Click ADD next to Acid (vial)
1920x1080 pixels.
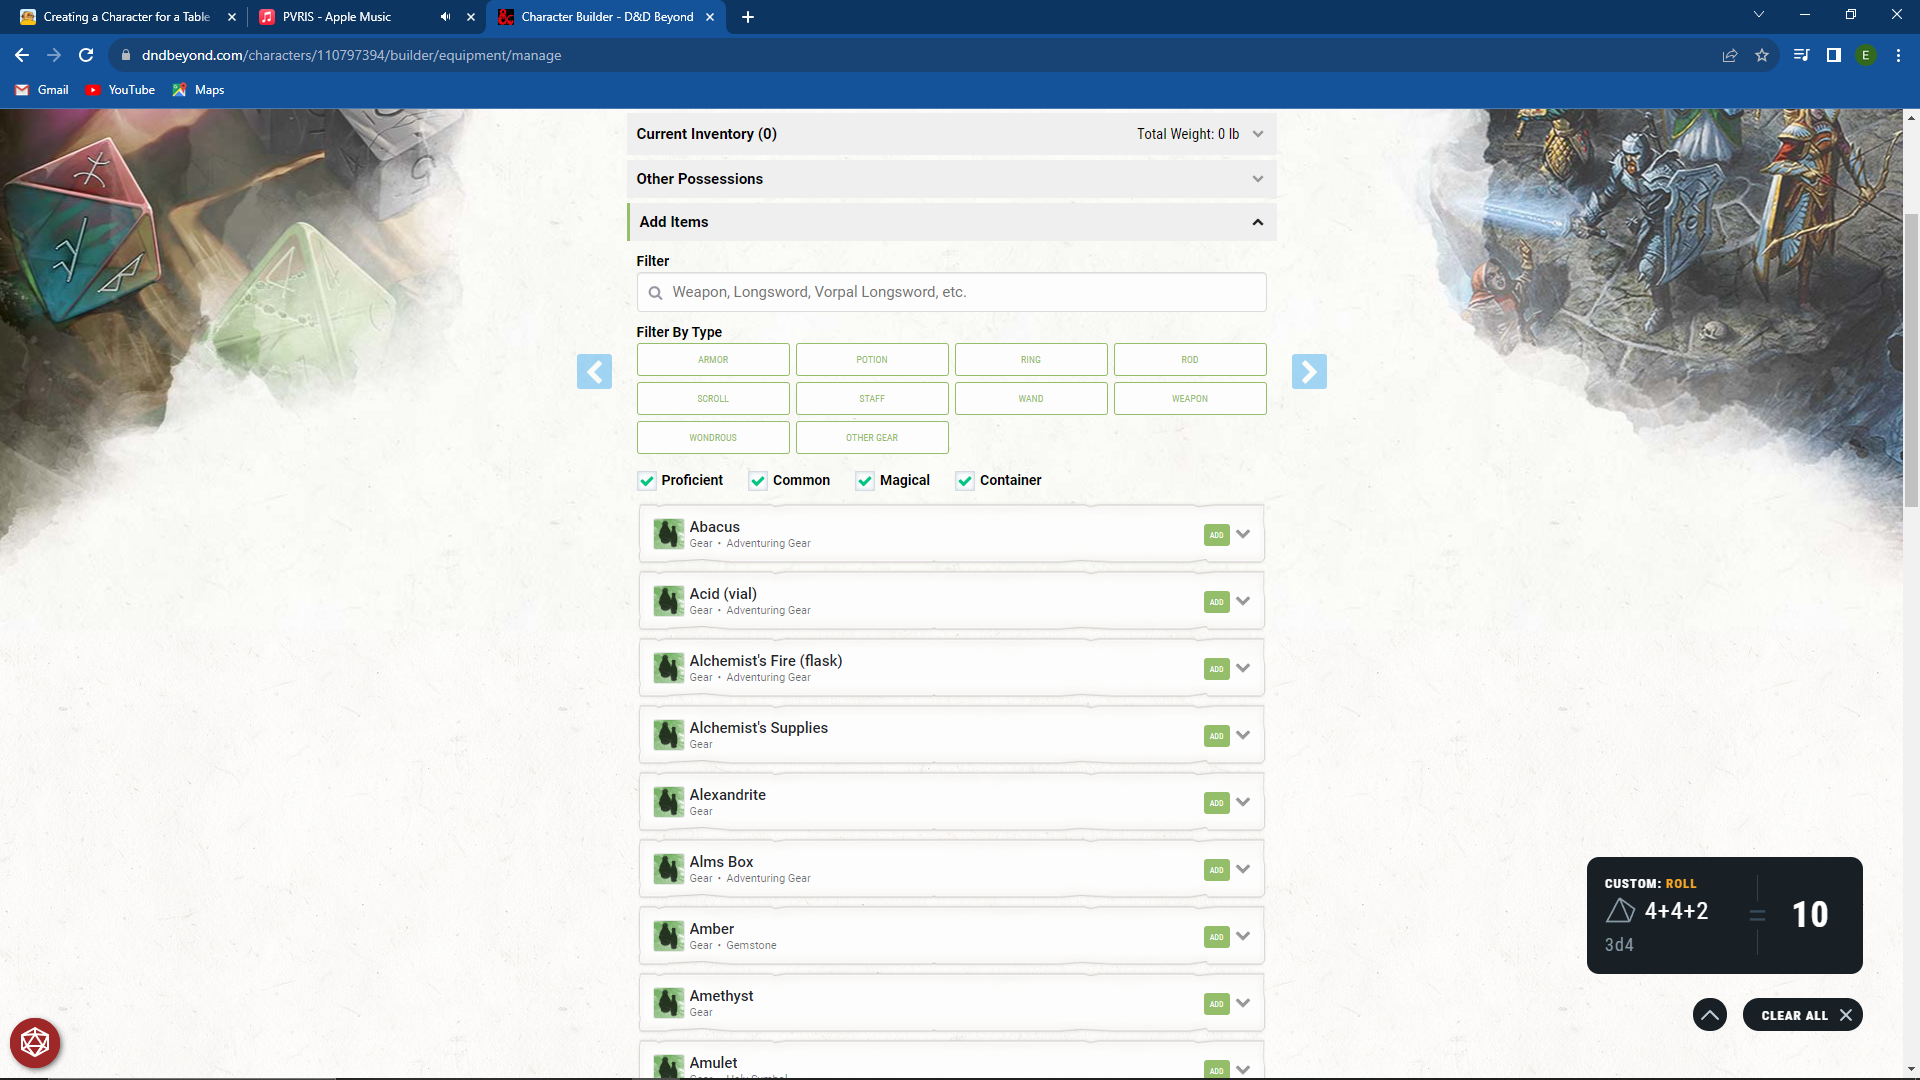pyautogui.click(x=1216, y=601)
